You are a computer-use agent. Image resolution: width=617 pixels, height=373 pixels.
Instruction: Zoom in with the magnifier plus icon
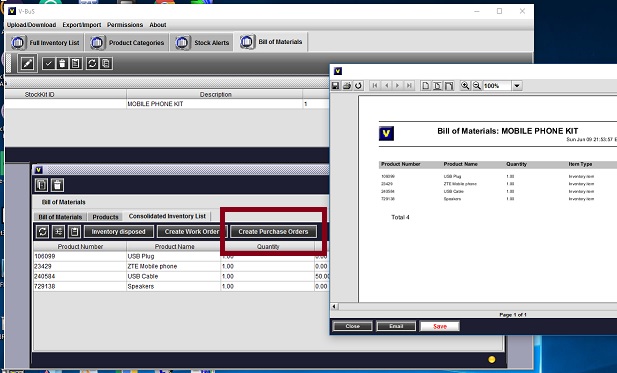(x=465, y=85)
